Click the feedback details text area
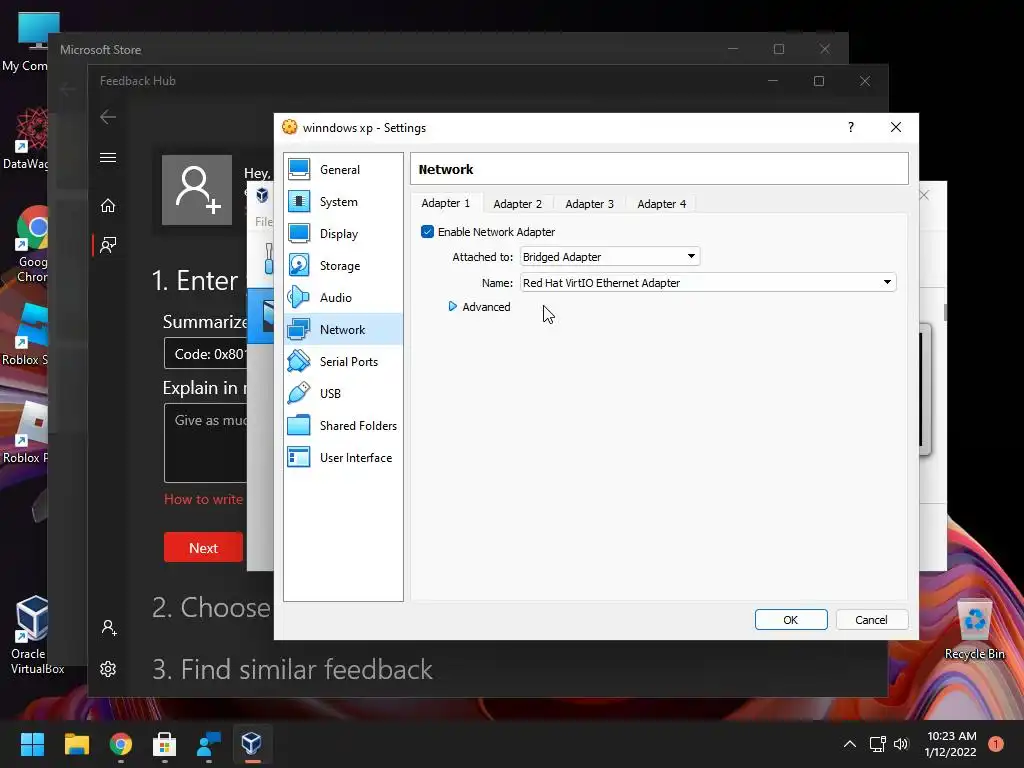Image resolution: width=1024 pixels, height=768 pixels. [206, 443]
